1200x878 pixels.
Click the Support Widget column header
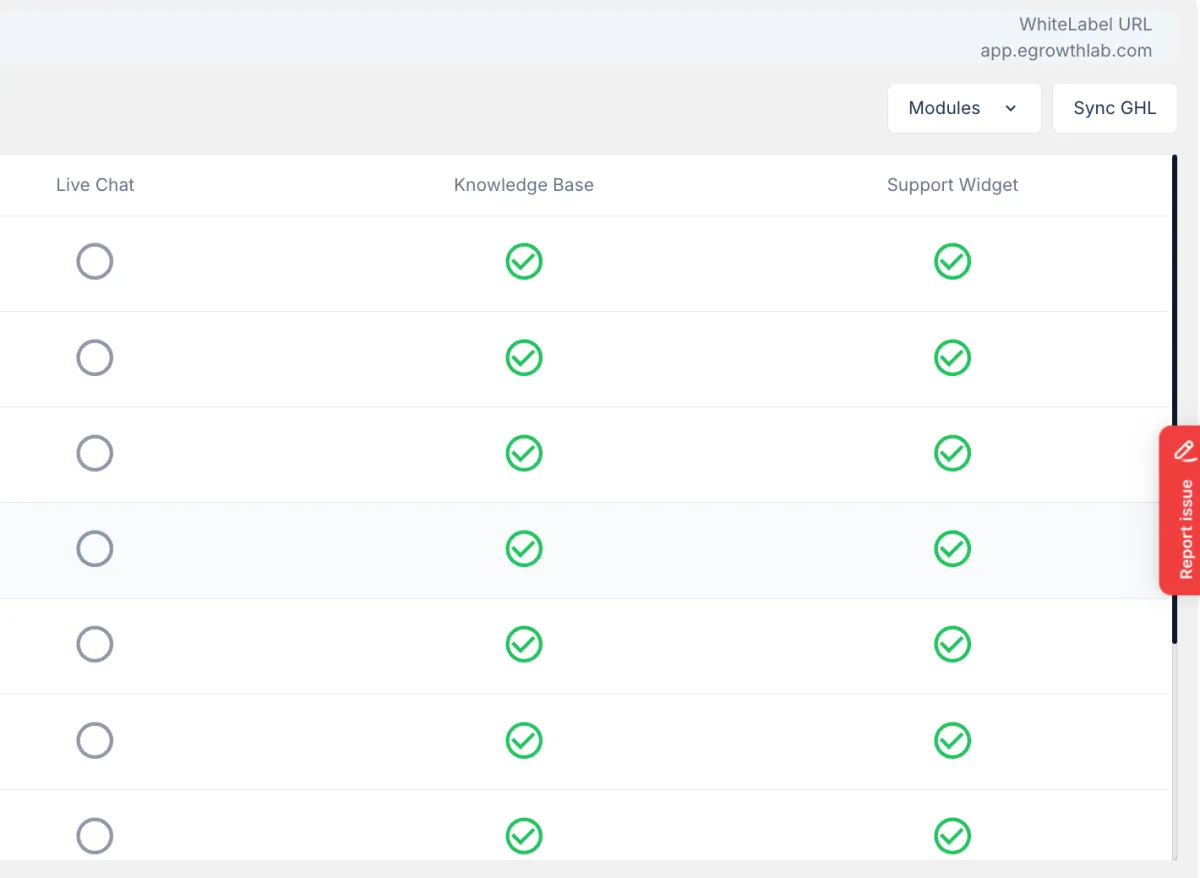tap(953, 185)
